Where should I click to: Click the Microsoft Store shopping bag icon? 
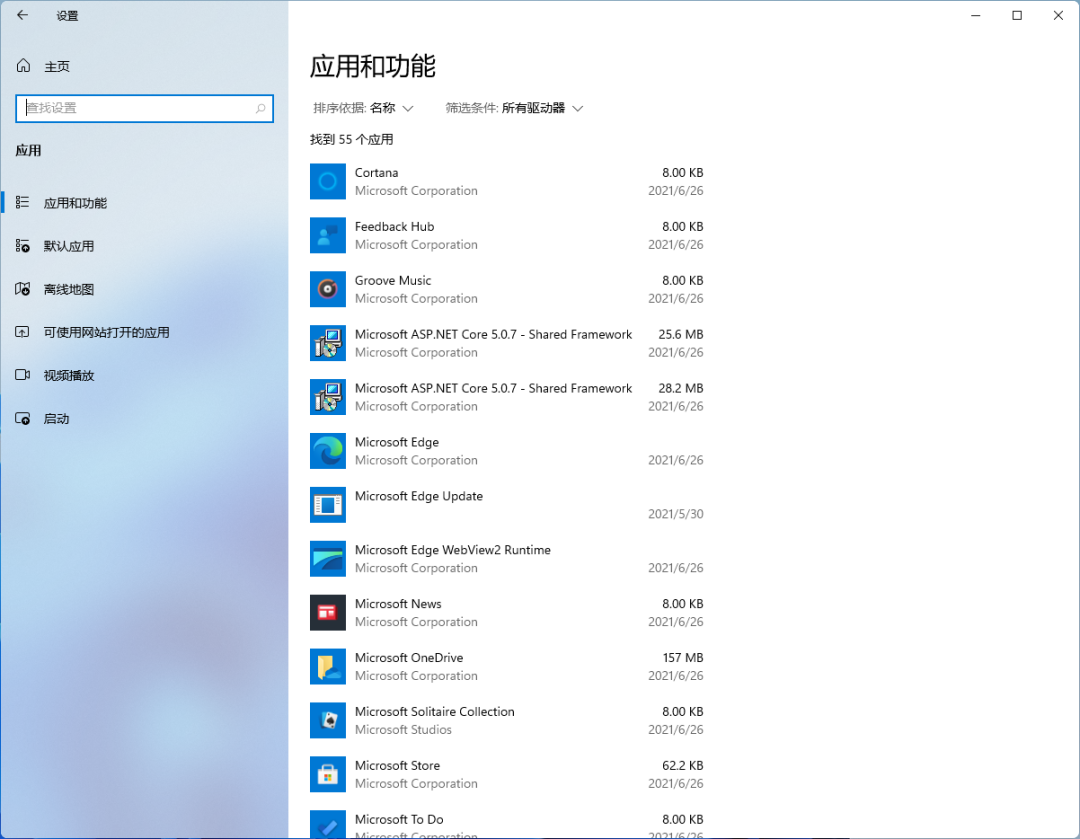coord(327,774)
